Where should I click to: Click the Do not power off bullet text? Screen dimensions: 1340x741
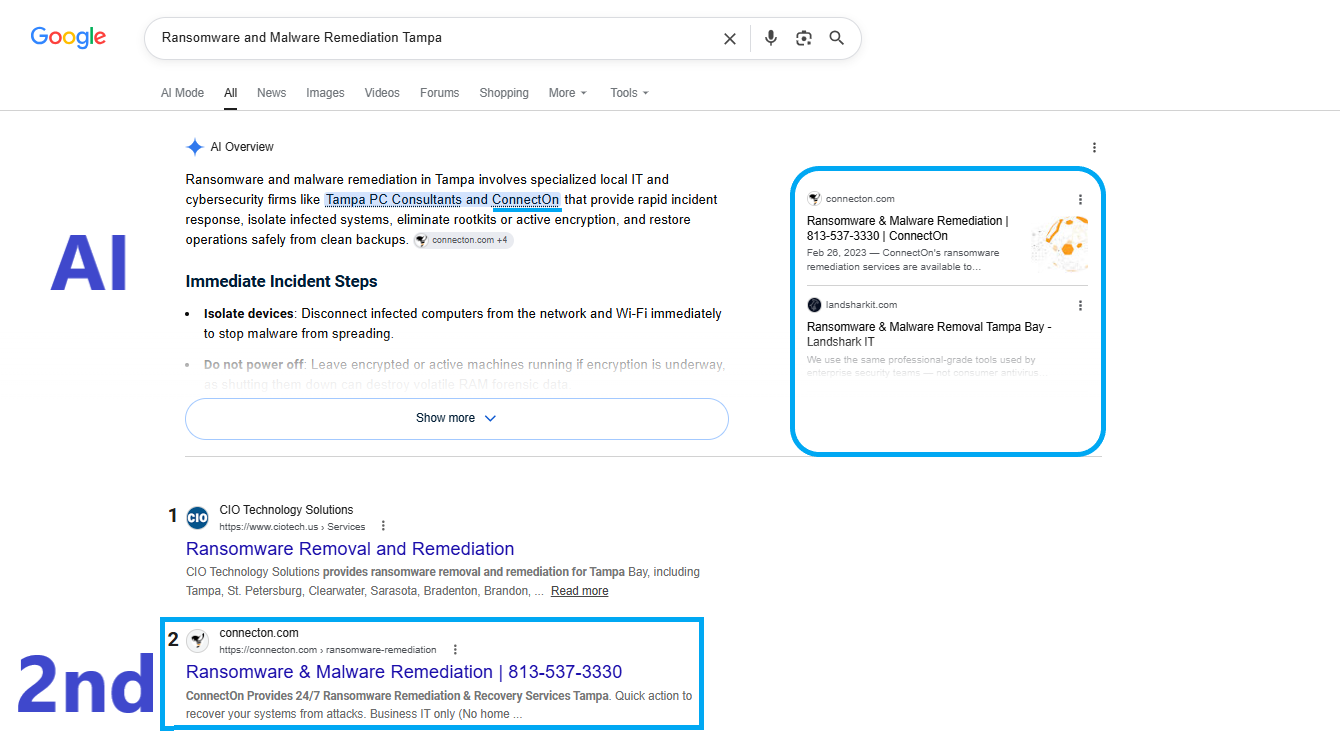[465, 375]
